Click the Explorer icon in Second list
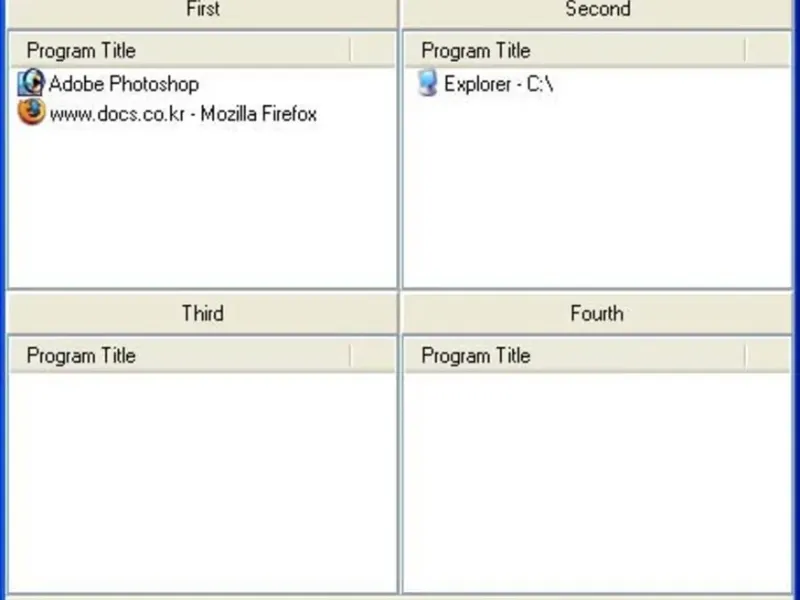This screenshot has height=600, width=800. tap(428, 83)
